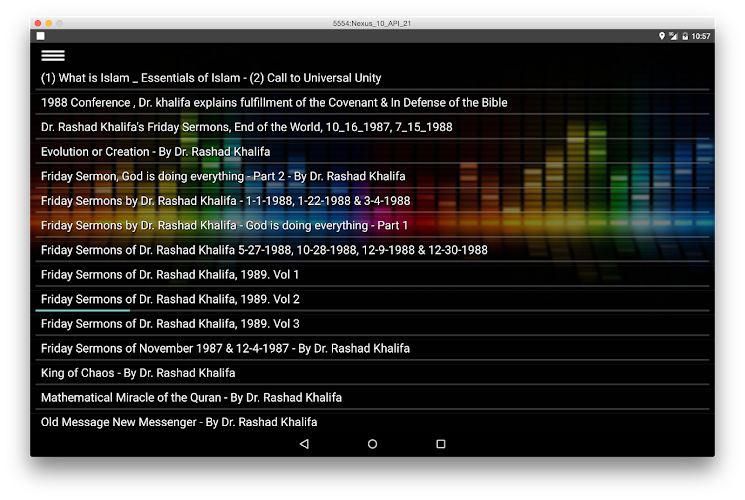Image resolution: width=745 pixels, height=500 pixels.
Task: Click the notification square in status bar
Action: (x=41, y=36)
